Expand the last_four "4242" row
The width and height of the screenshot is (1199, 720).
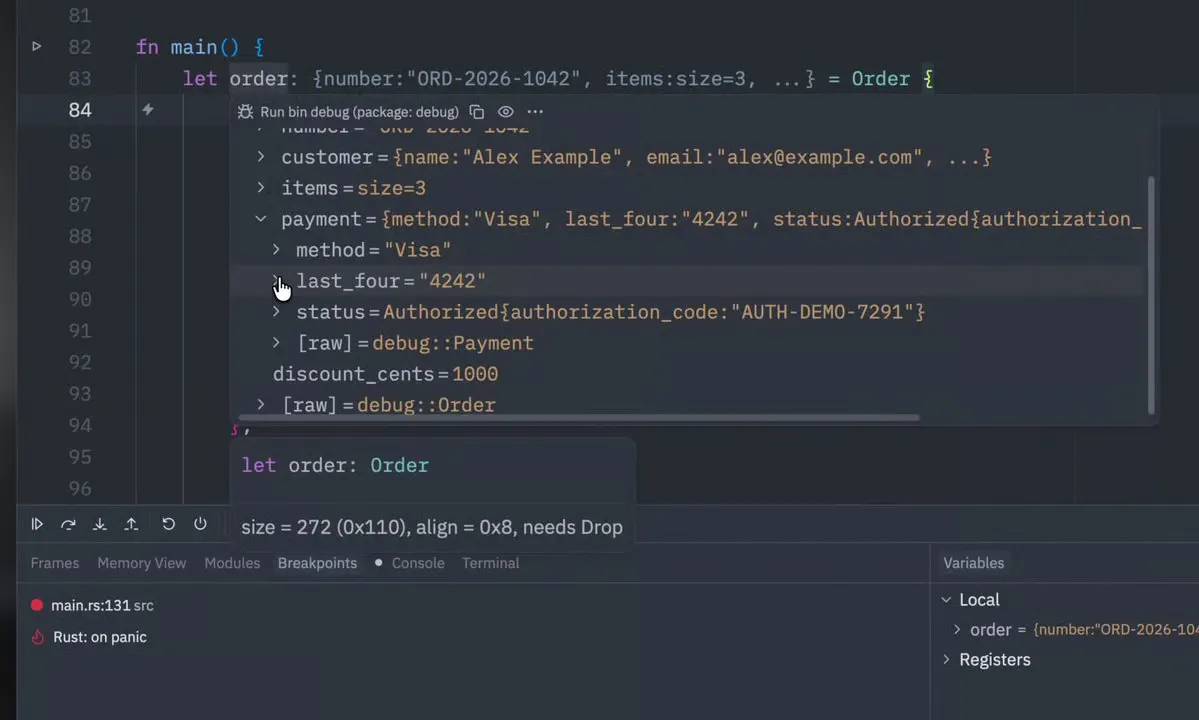coord(276,281)
